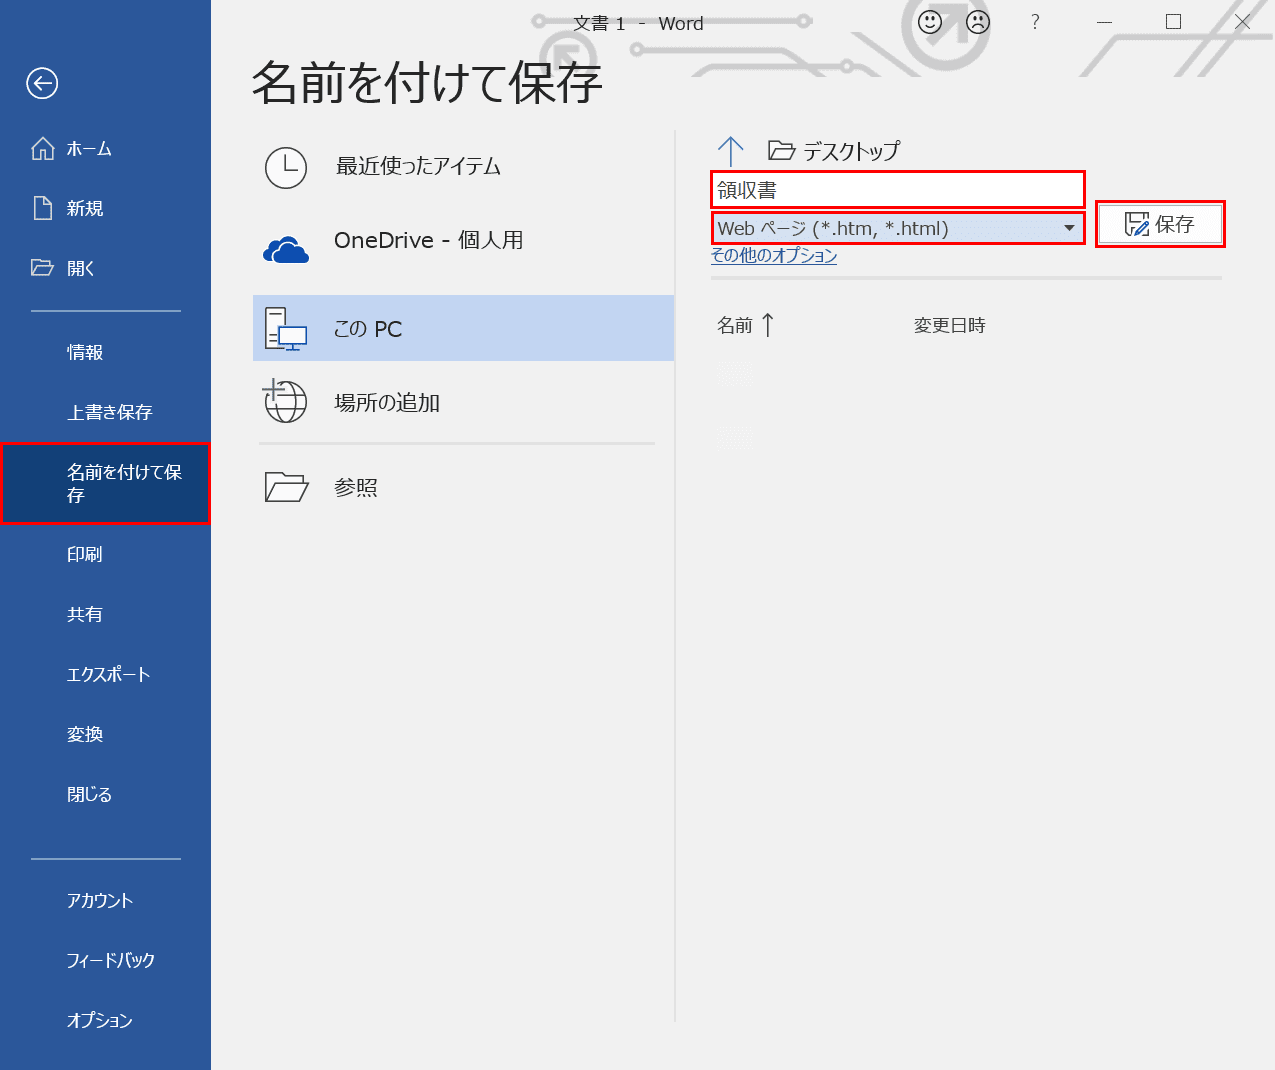Sort by name arrow icon
Viewport: 1275px width, 1070px height.
pos(768,325)
